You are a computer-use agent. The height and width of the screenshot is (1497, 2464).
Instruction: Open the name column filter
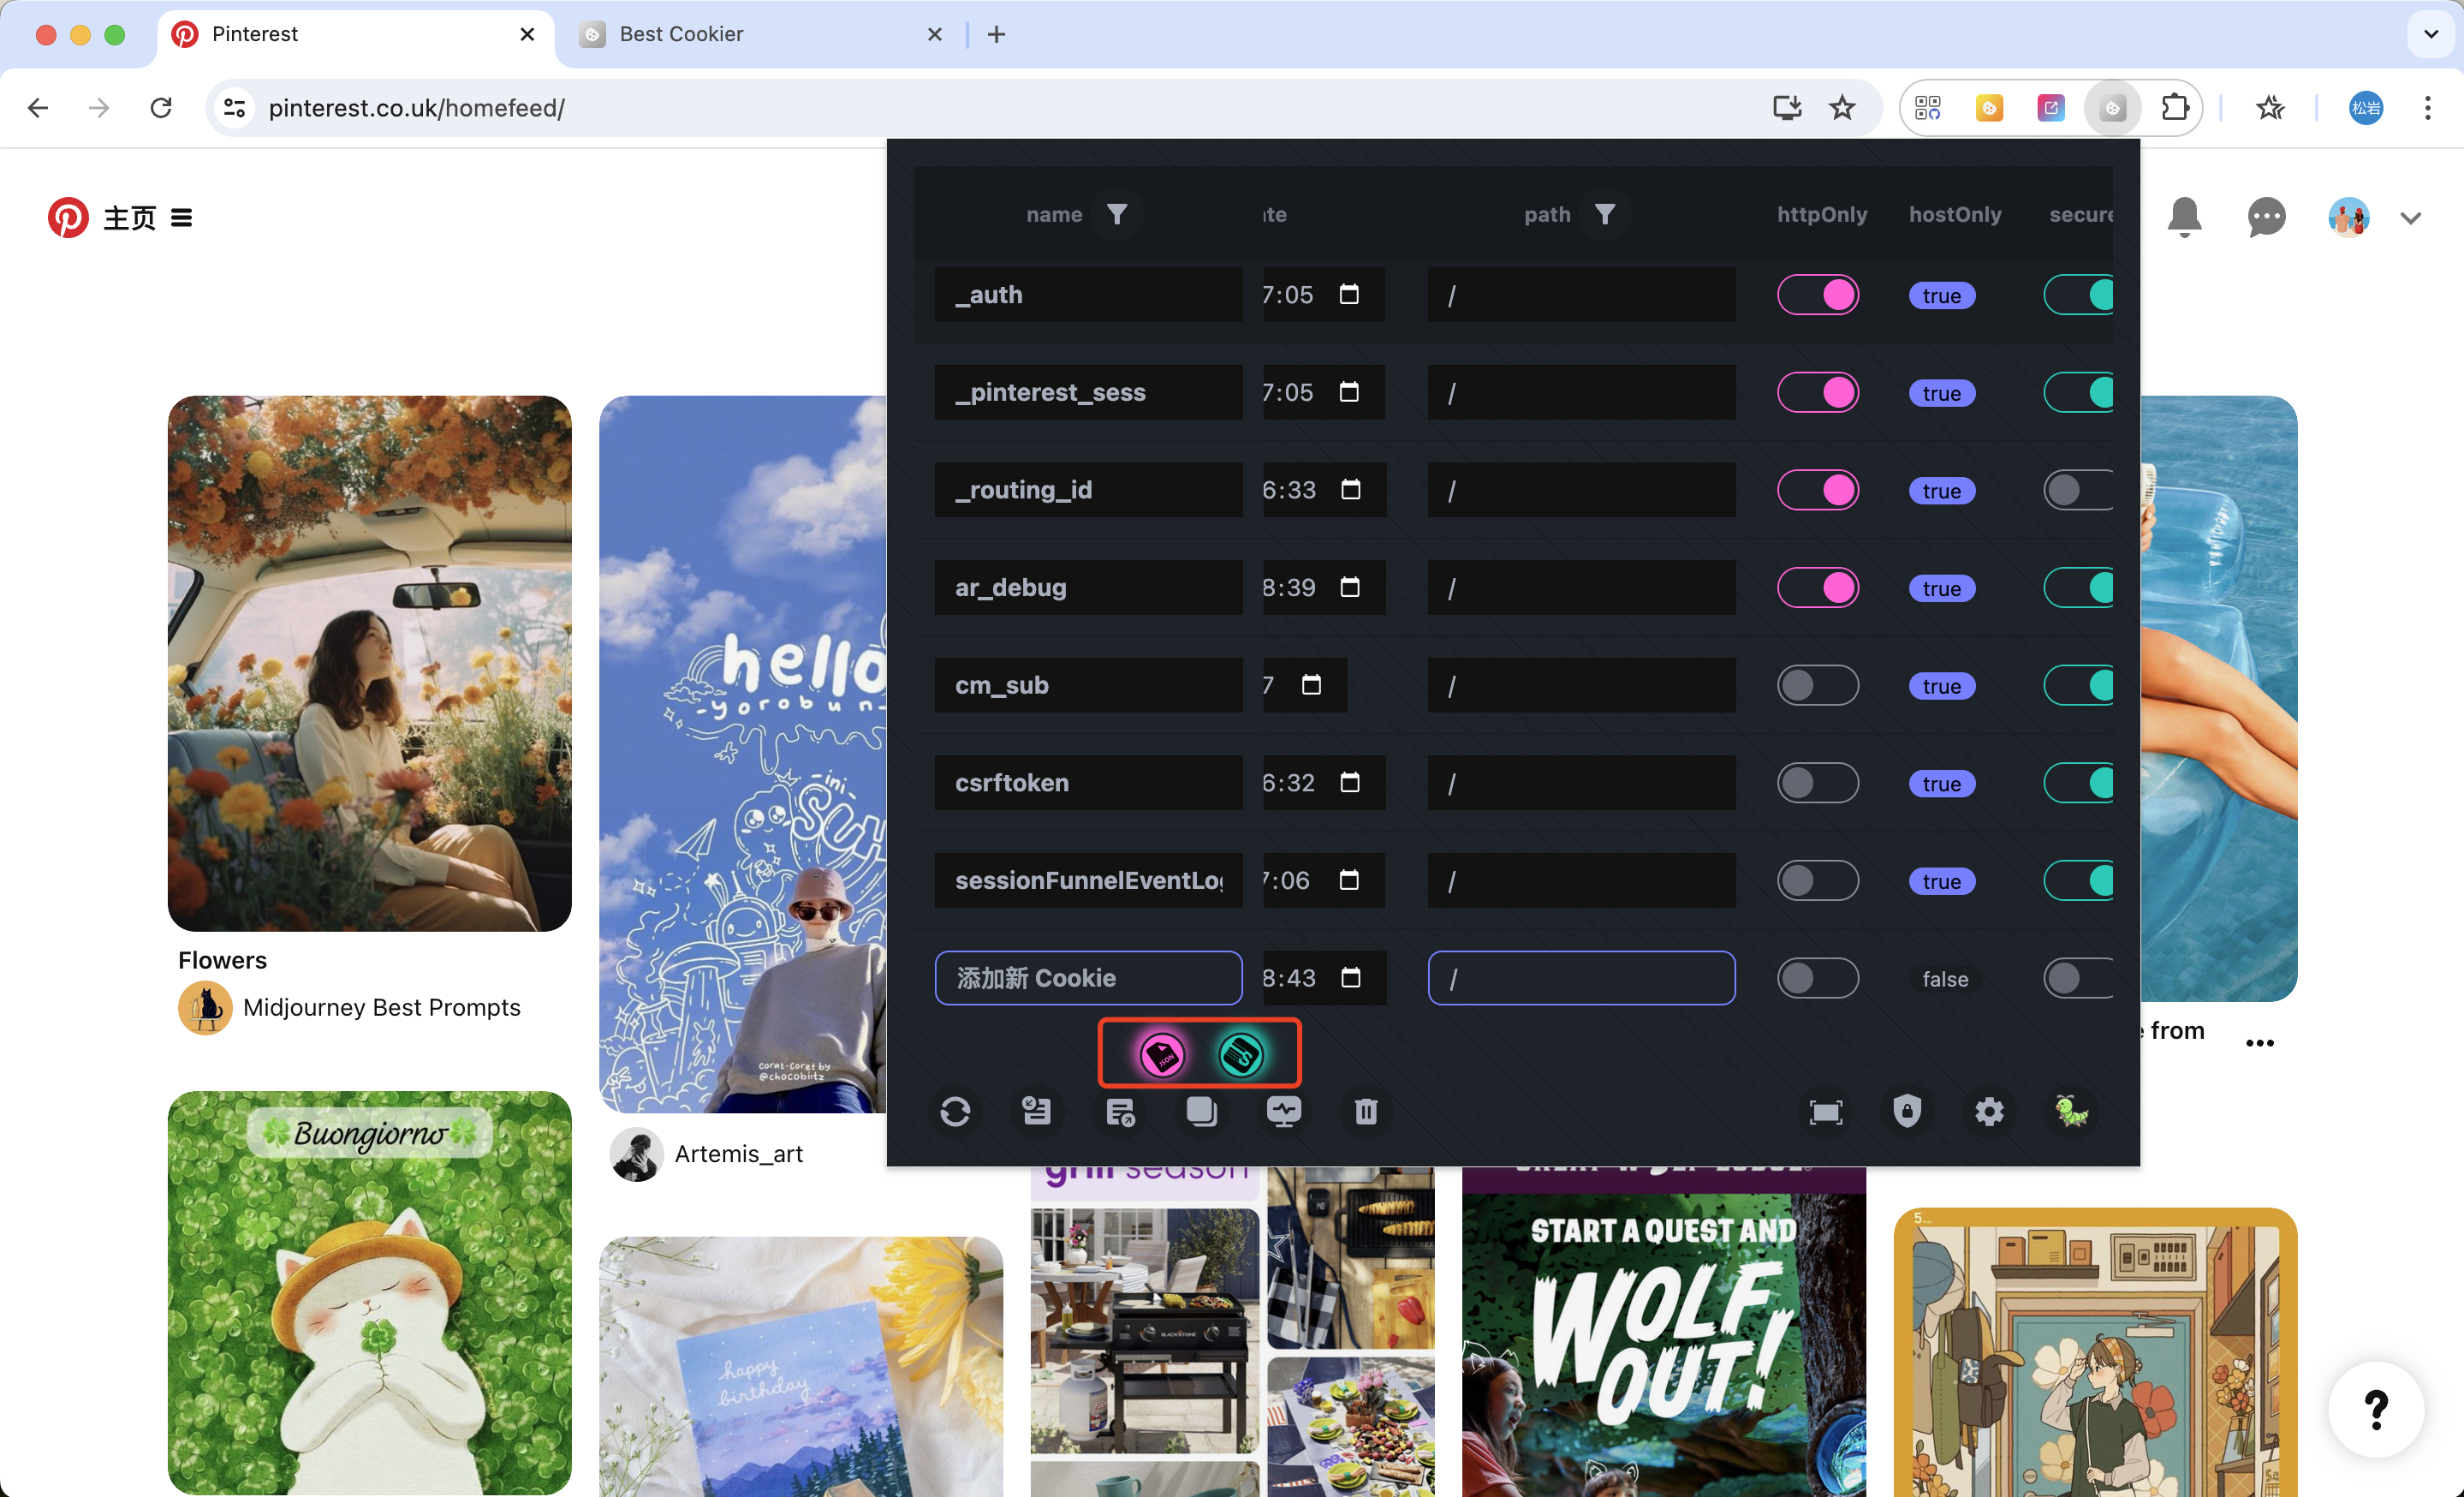1117,214
